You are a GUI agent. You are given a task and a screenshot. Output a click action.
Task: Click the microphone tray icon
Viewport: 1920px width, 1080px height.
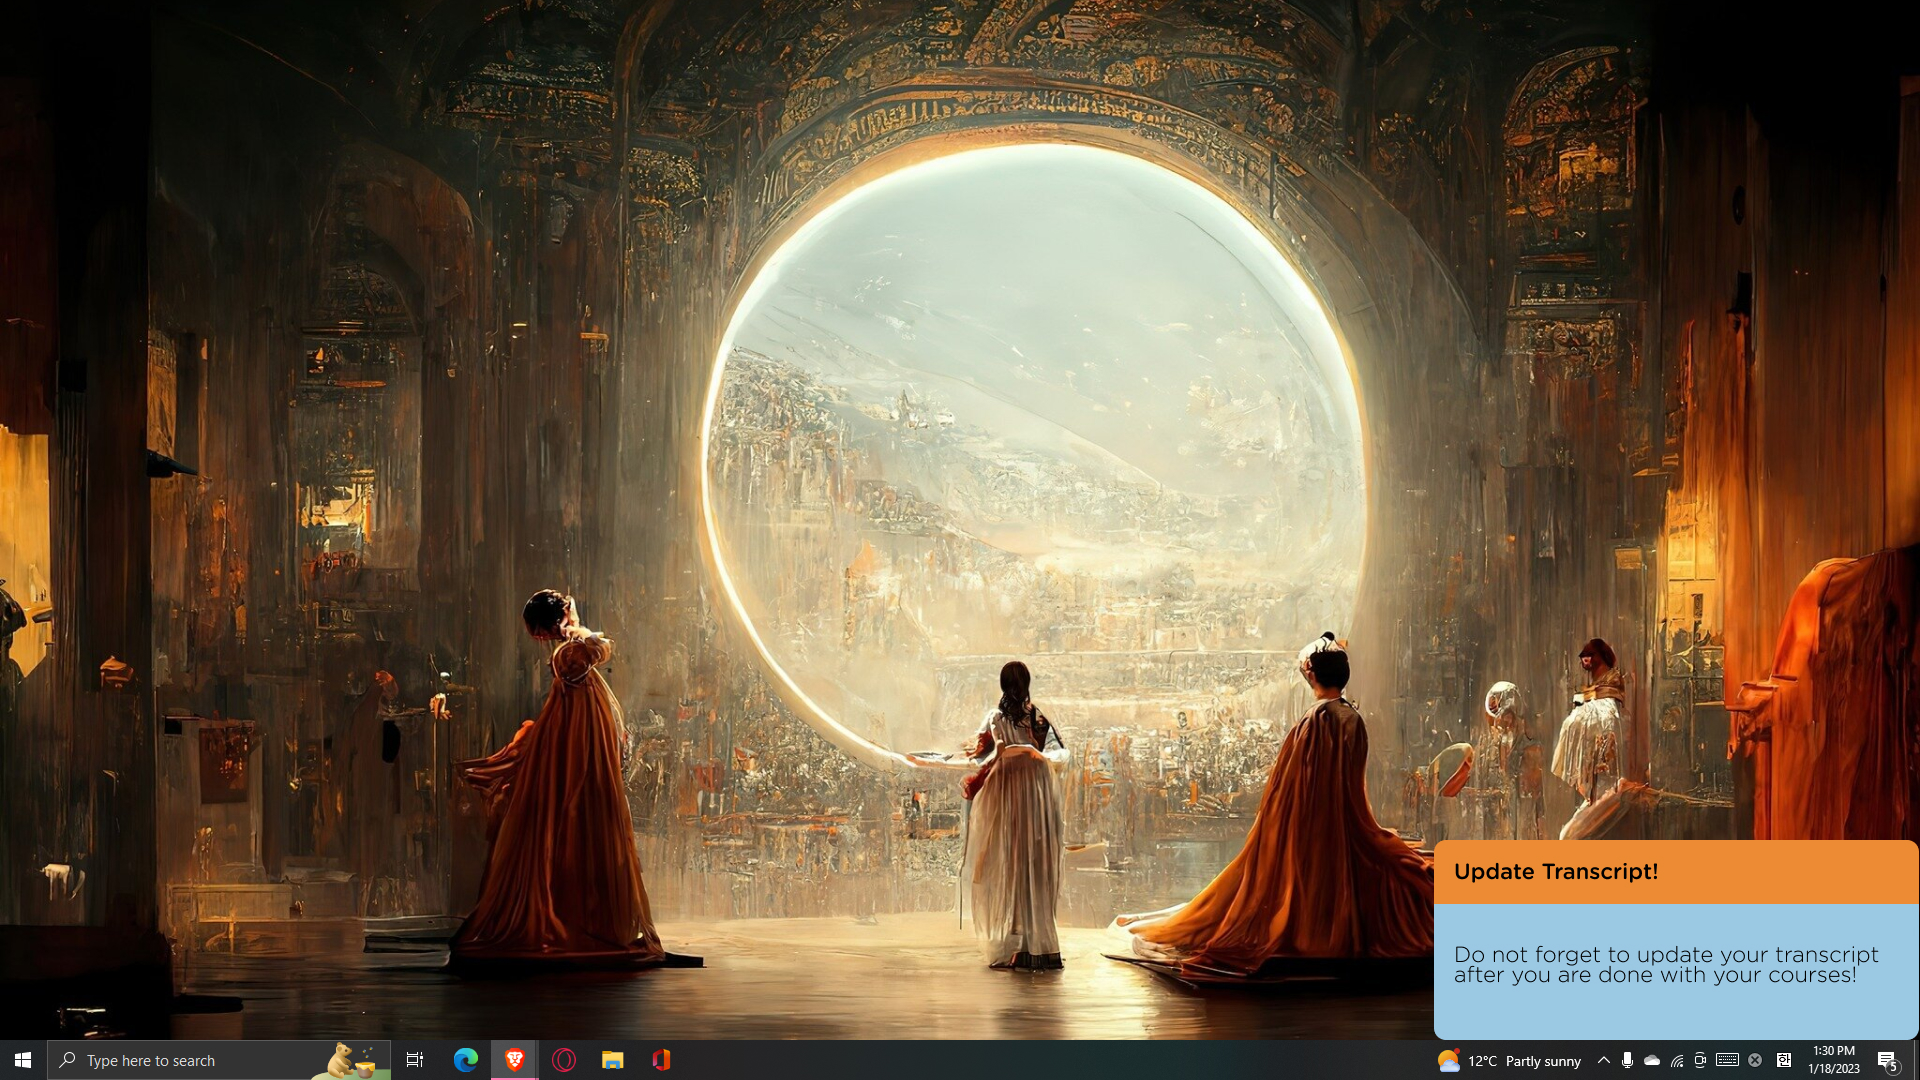(x=1627, y=1060)
